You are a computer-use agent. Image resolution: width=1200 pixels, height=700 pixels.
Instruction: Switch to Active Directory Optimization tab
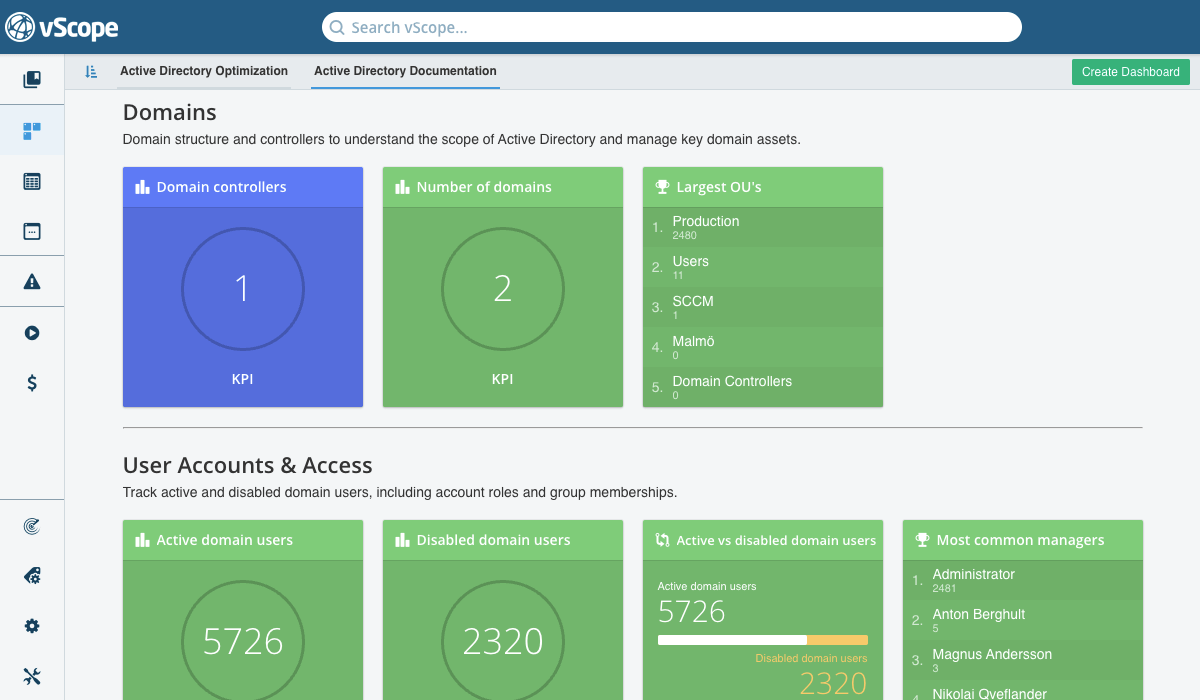point(204,71)
